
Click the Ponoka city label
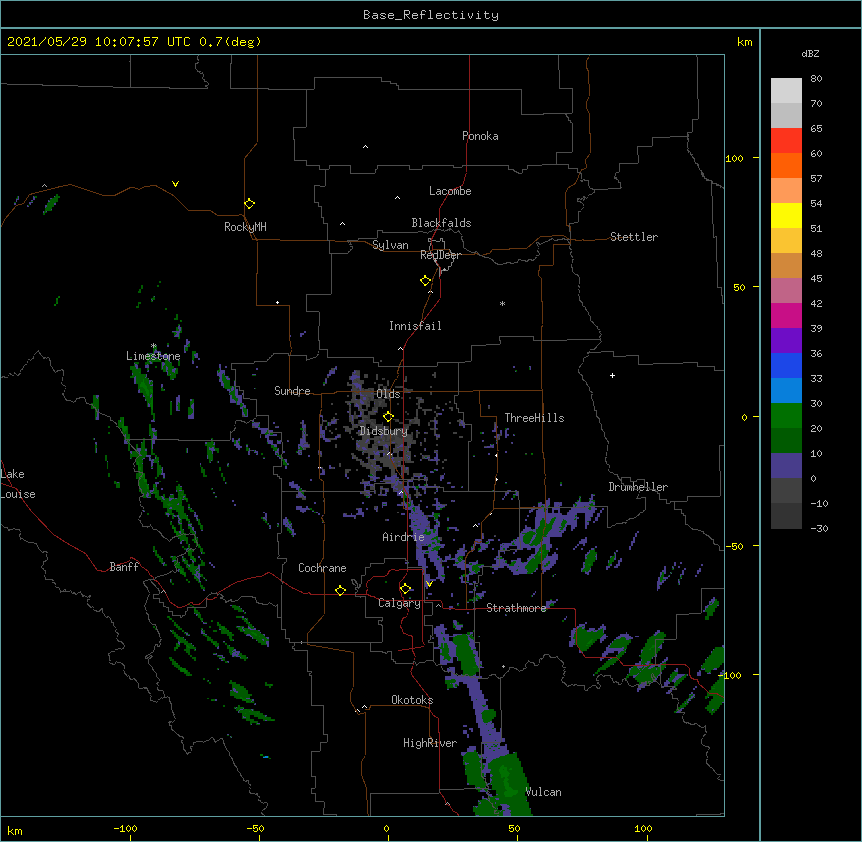[480, 136]
